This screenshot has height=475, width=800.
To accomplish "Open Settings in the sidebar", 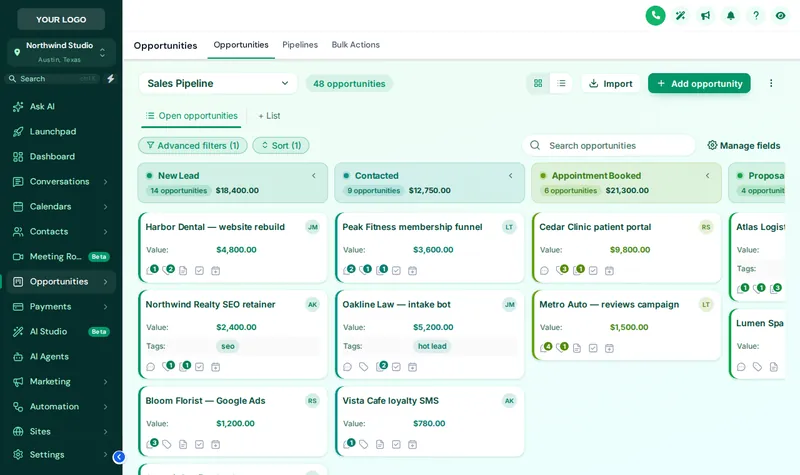I will (61, 454).
